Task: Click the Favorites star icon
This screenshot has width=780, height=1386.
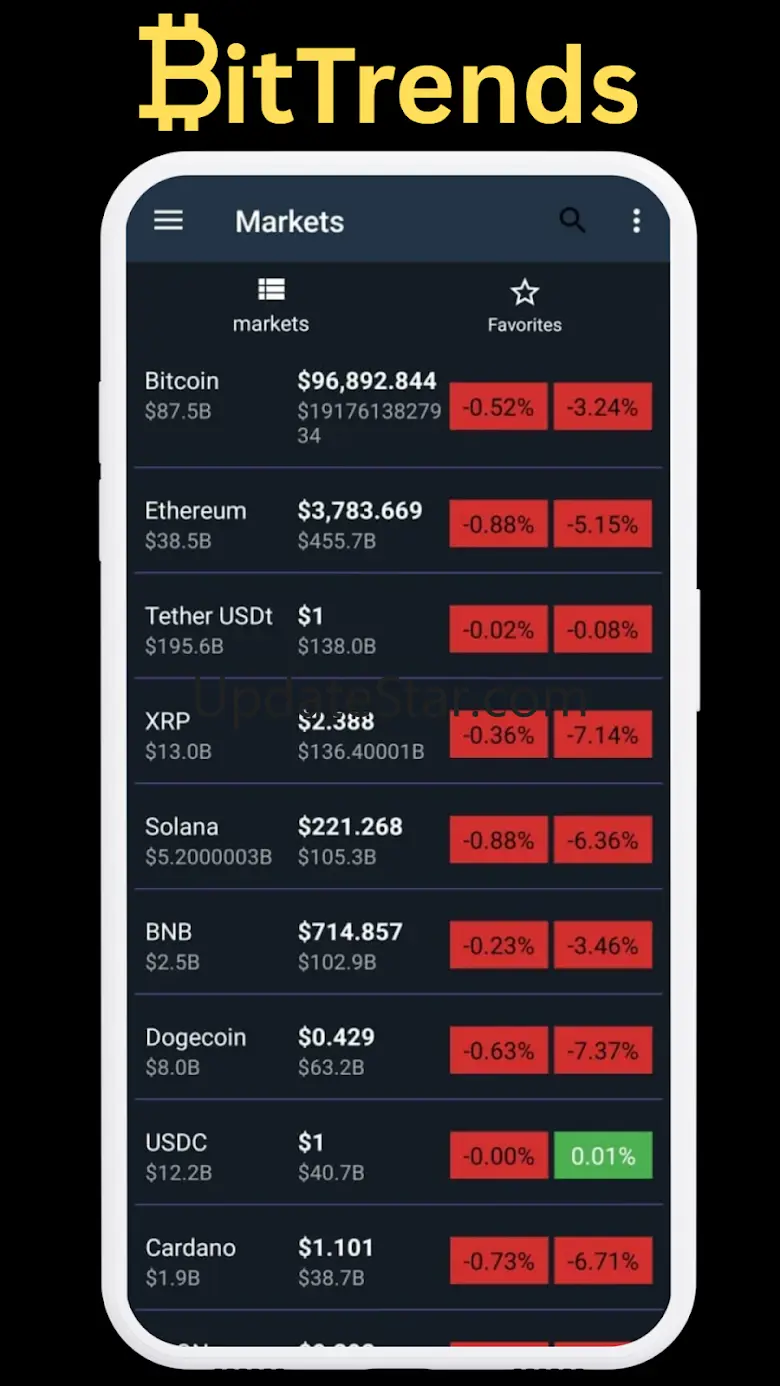Action: 524,292
